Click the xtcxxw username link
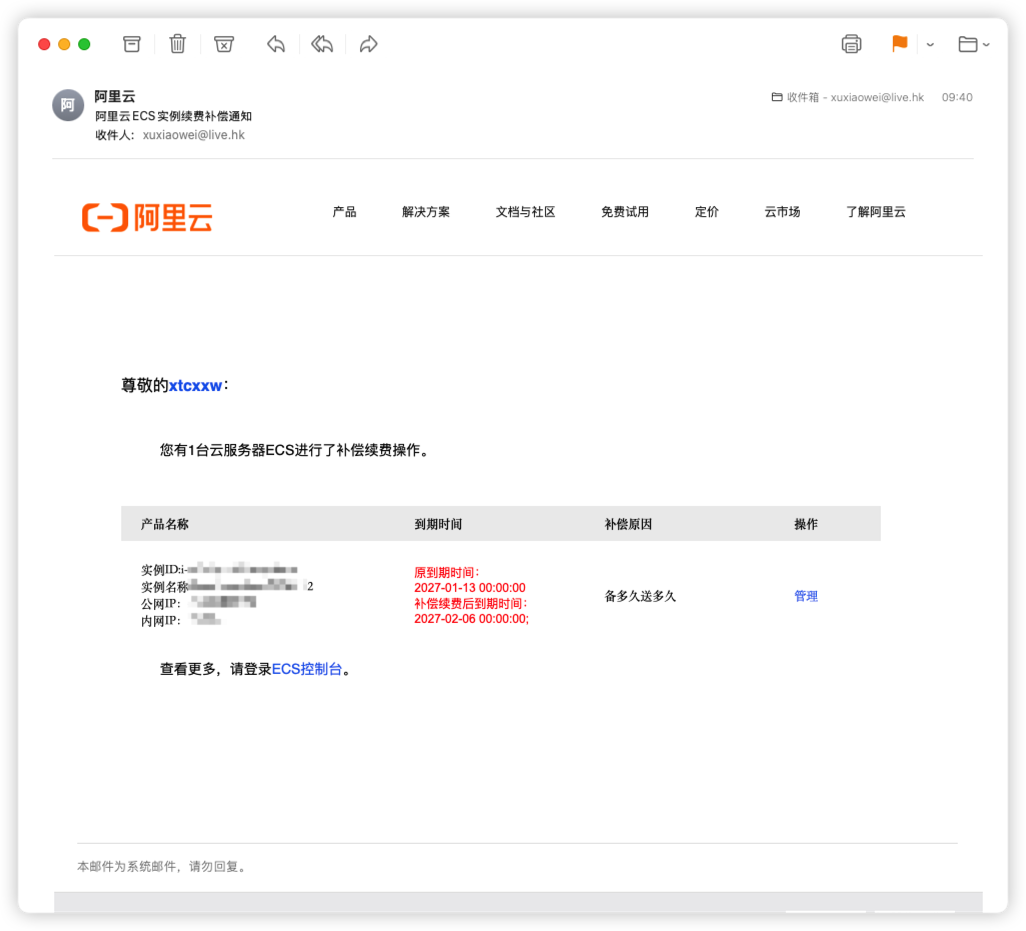The image size is (1026, 931). pyautogui.click(x=195, y=386)
